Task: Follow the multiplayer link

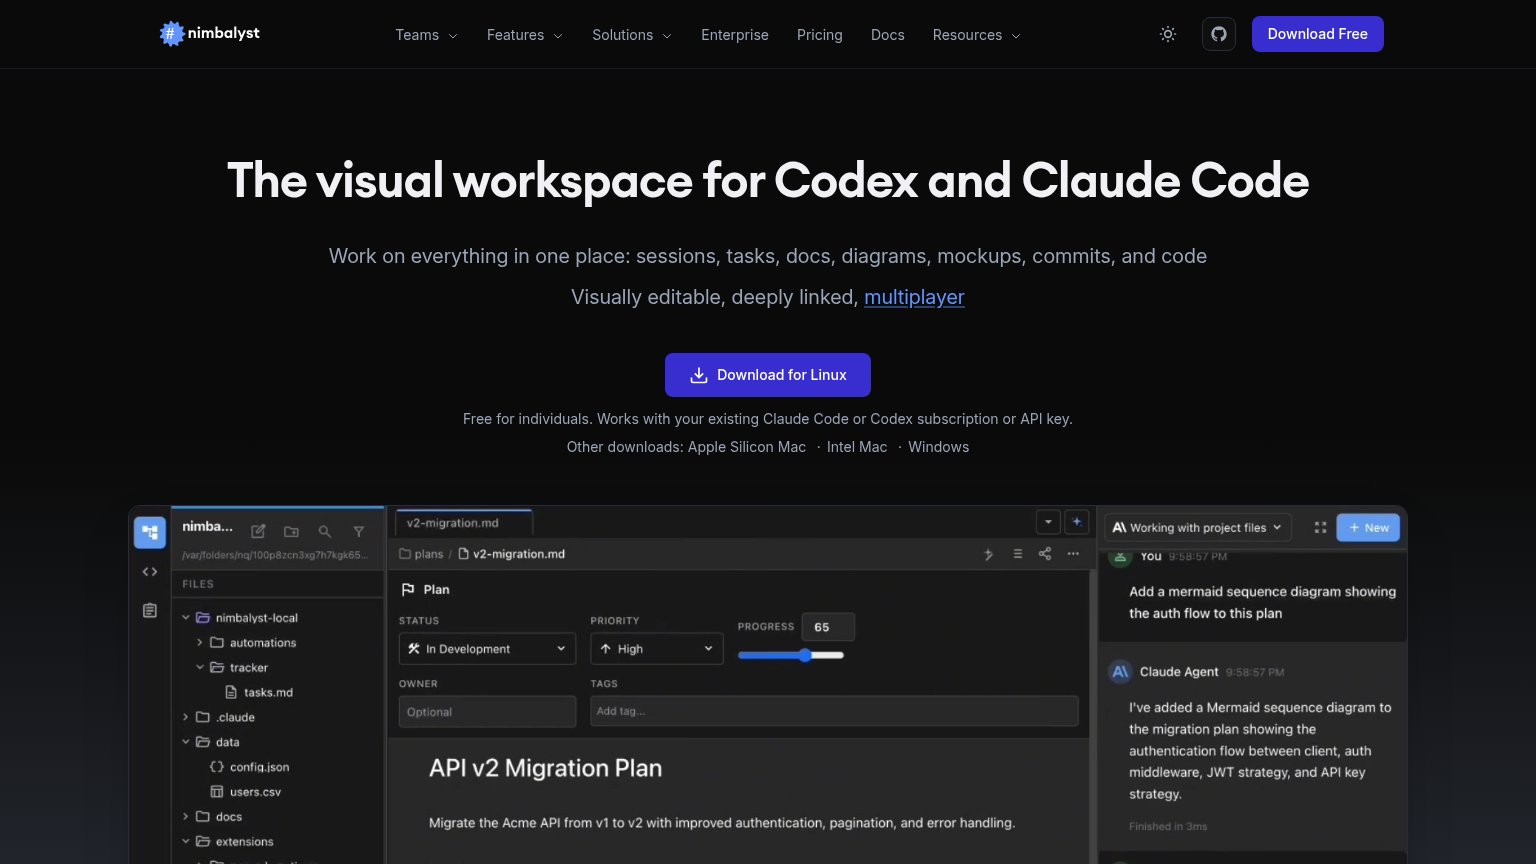Action: pos(914,297)
